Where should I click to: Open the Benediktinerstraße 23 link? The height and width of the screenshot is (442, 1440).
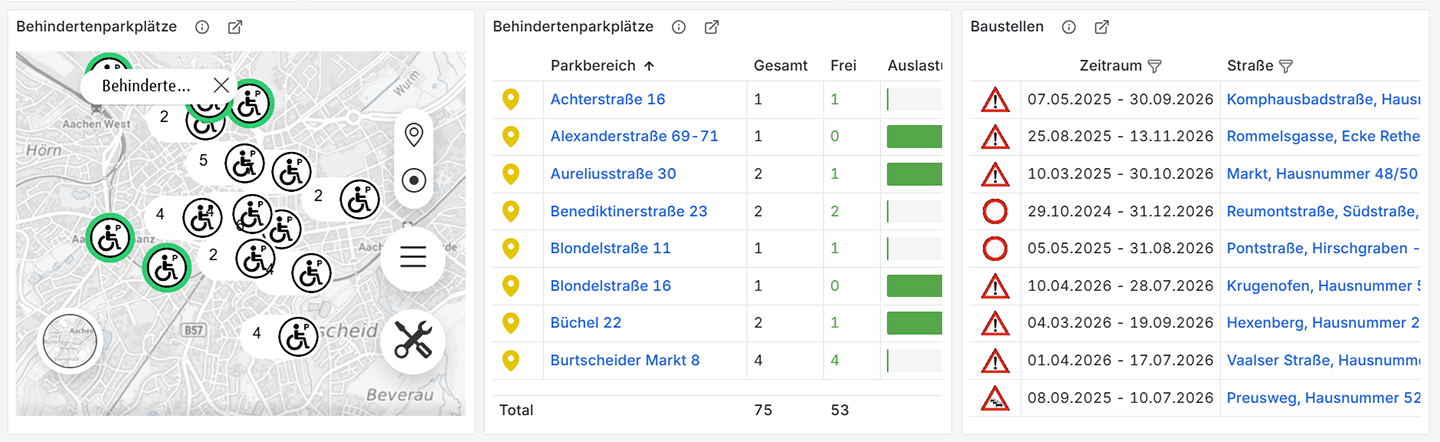629,211
